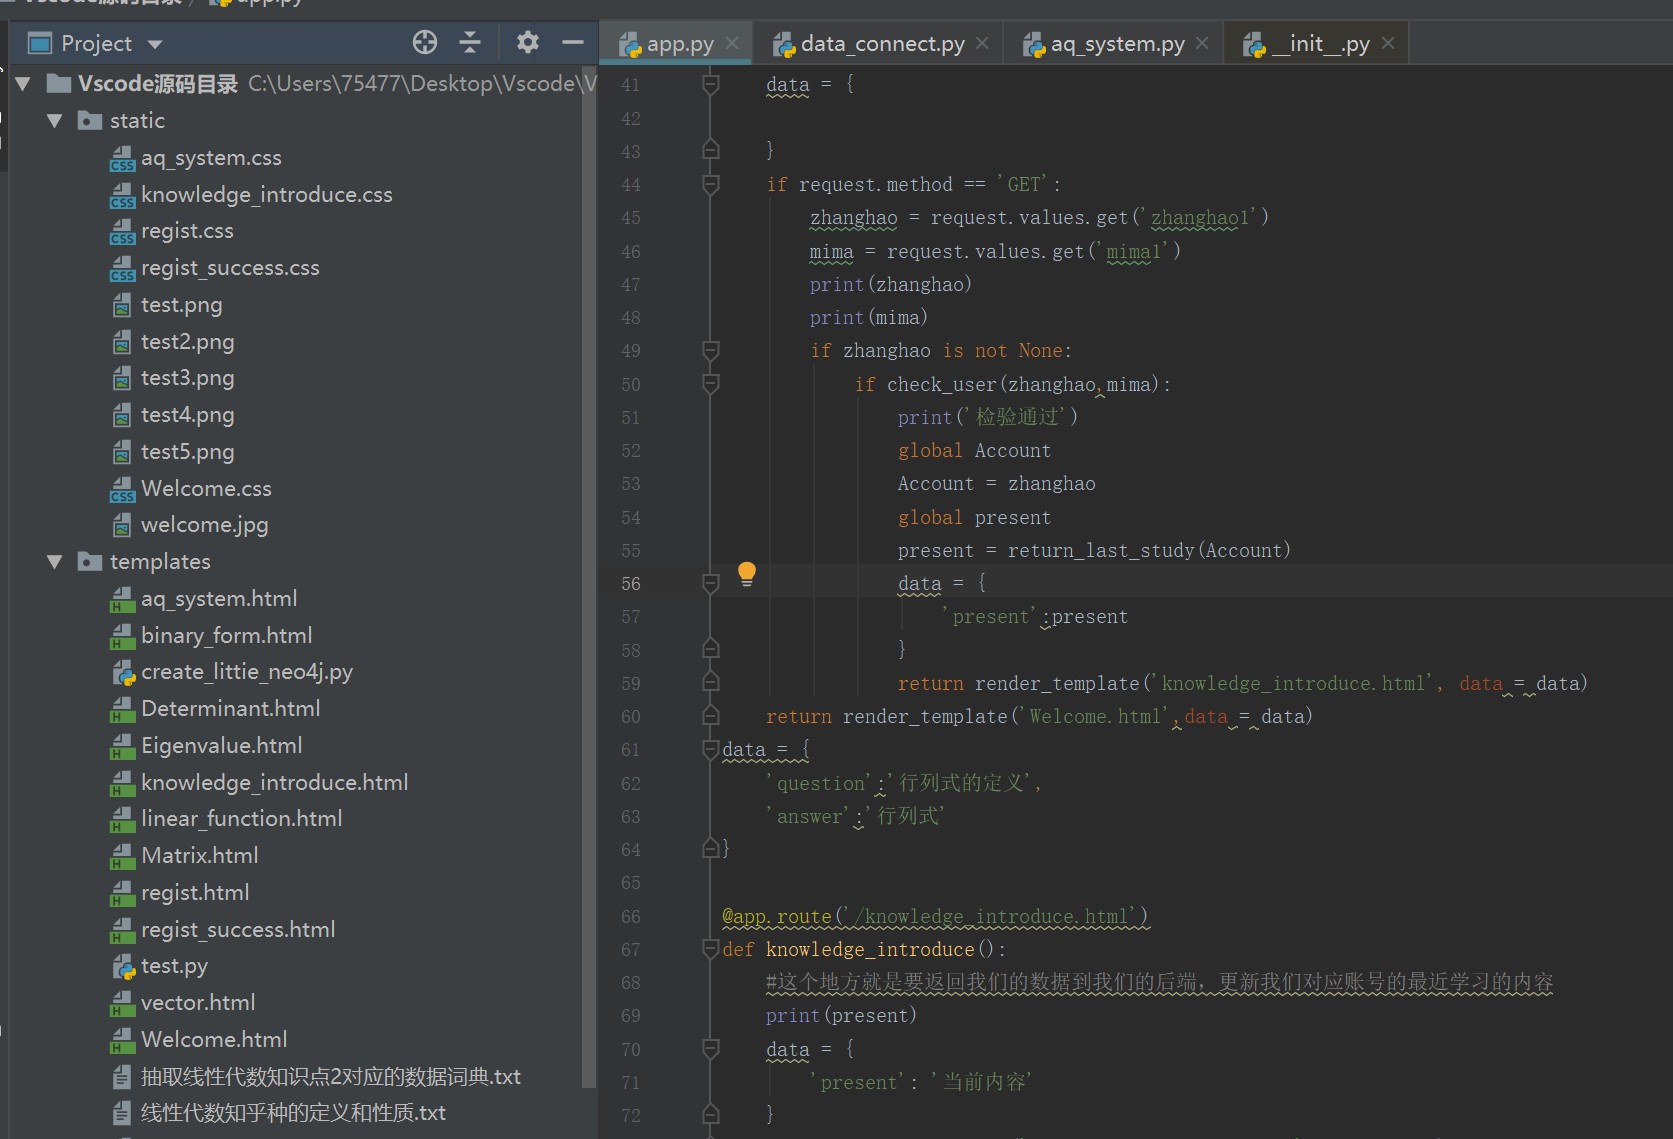The height and width of the screenshot is (1139, 1673).
Task: Click the 'return_last_study' call on line 55
Action: pos(1101,551)
